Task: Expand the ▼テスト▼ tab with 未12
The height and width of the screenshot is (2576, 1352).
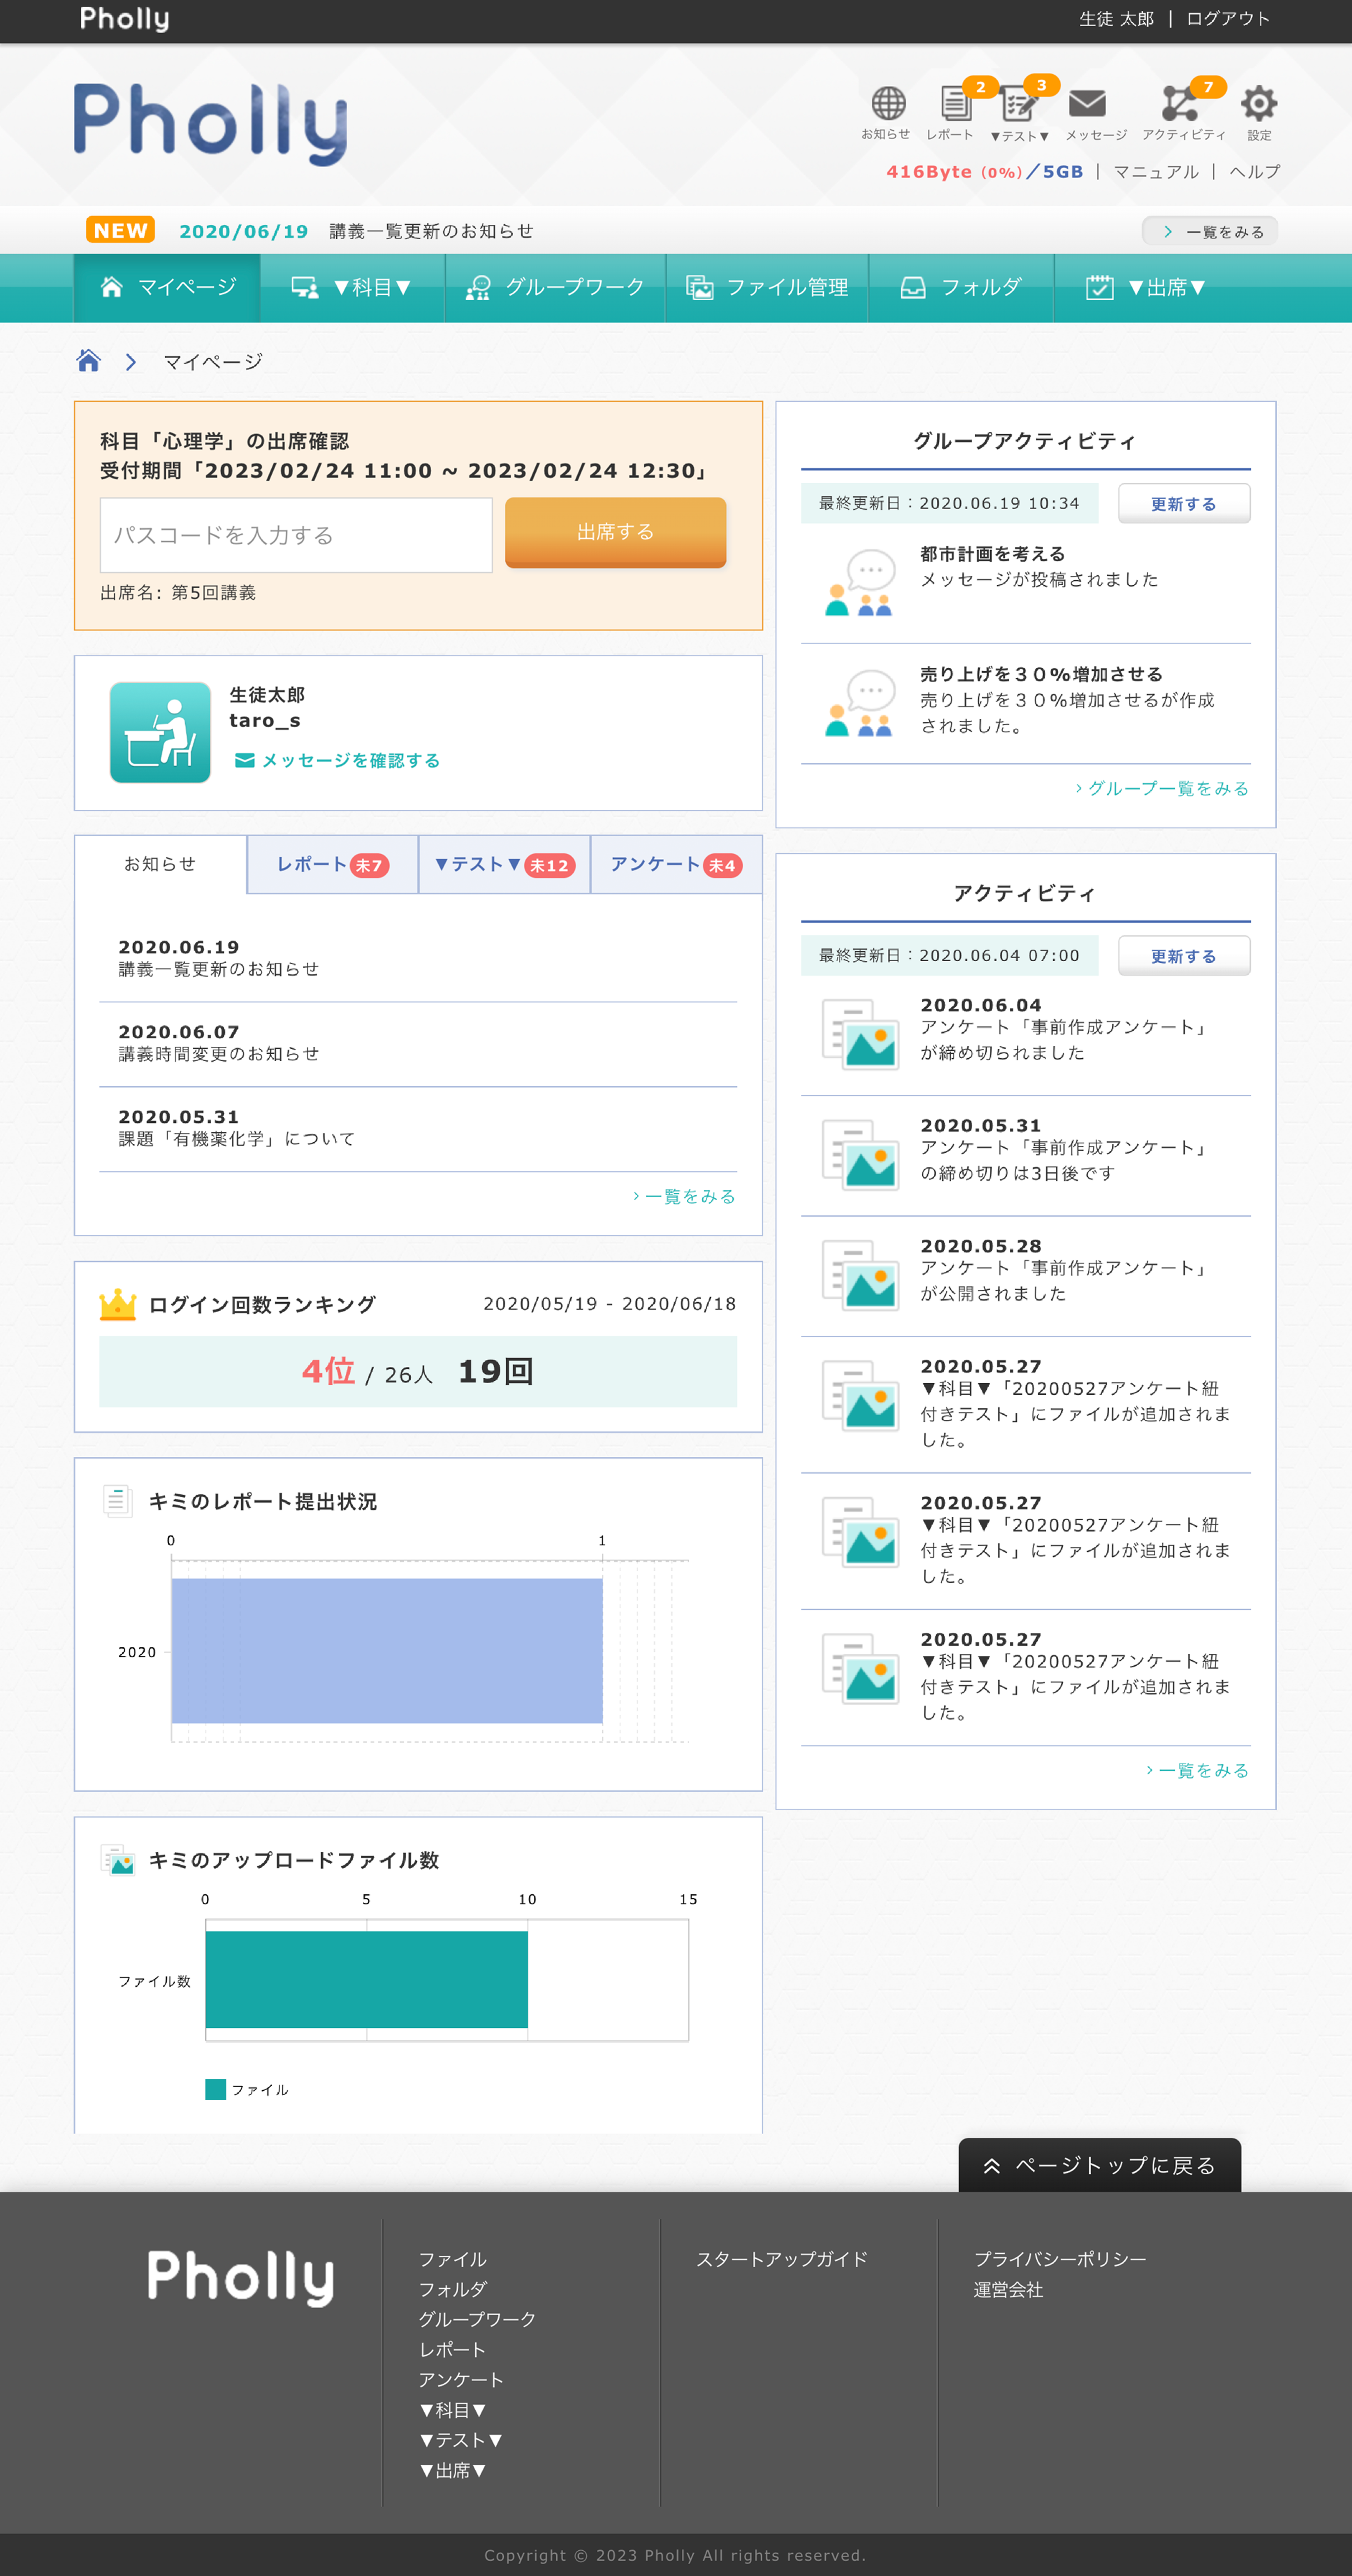Action: 504,865
